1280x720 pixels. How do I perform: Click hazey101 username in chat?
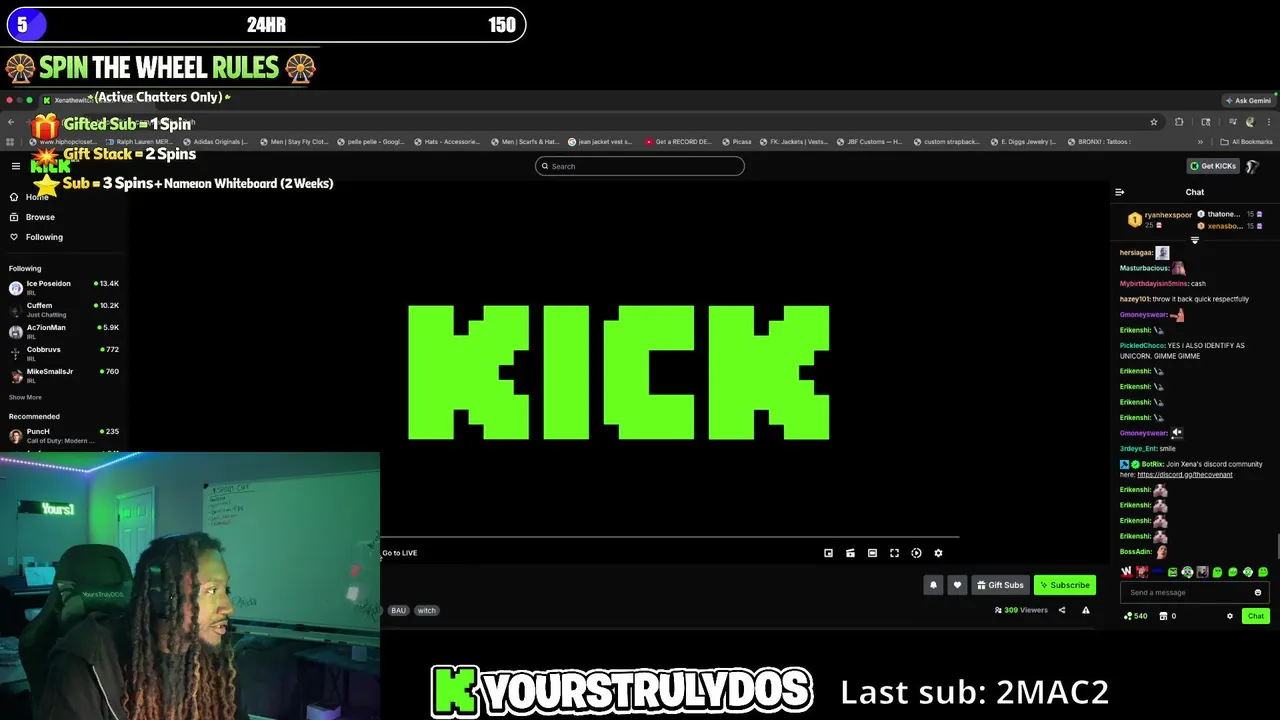coord(1135,299)
